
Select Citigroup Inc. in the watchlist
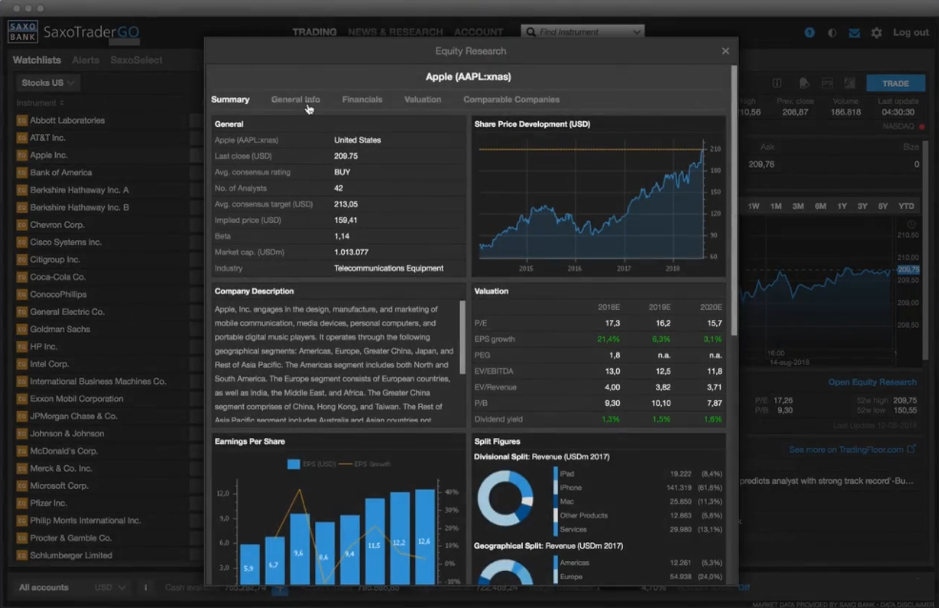pyautogui.click(x=54, y=259)
